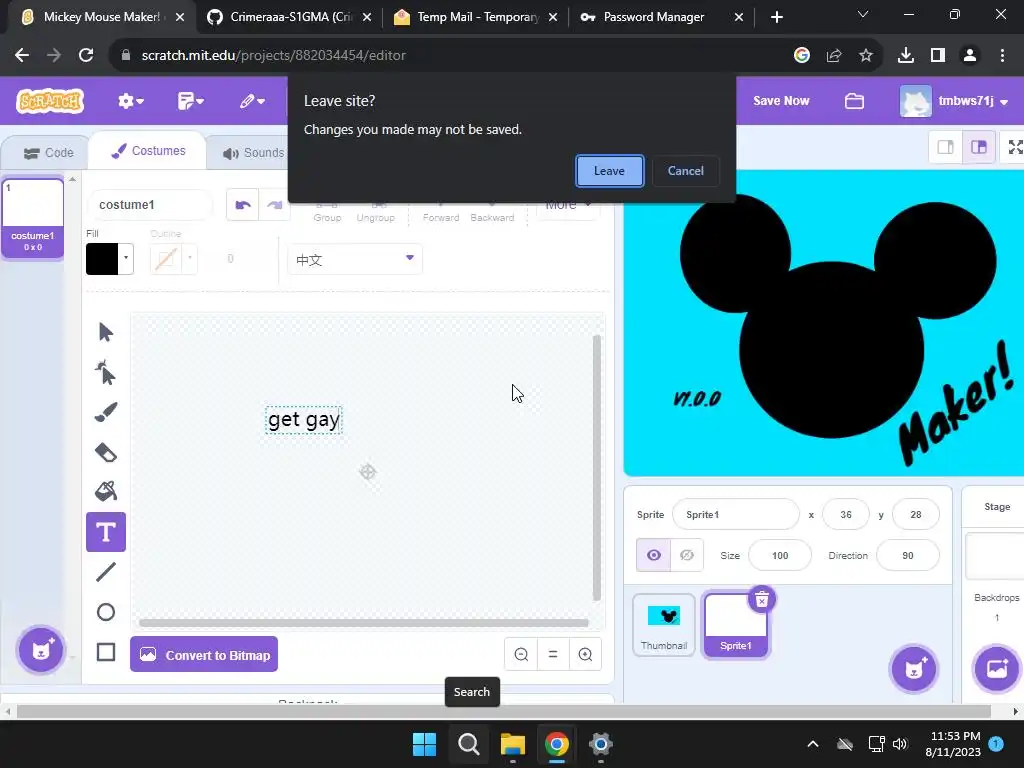The image size is (1024, 768).
Task: Bookmark this page with star
Action: point(866,56)
